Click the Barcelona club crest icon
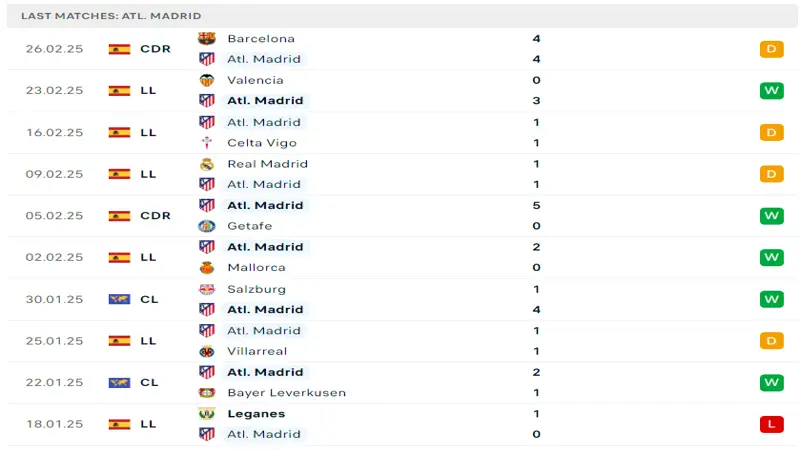The width and height of the screenshot is (800, 450). [207, 38]
